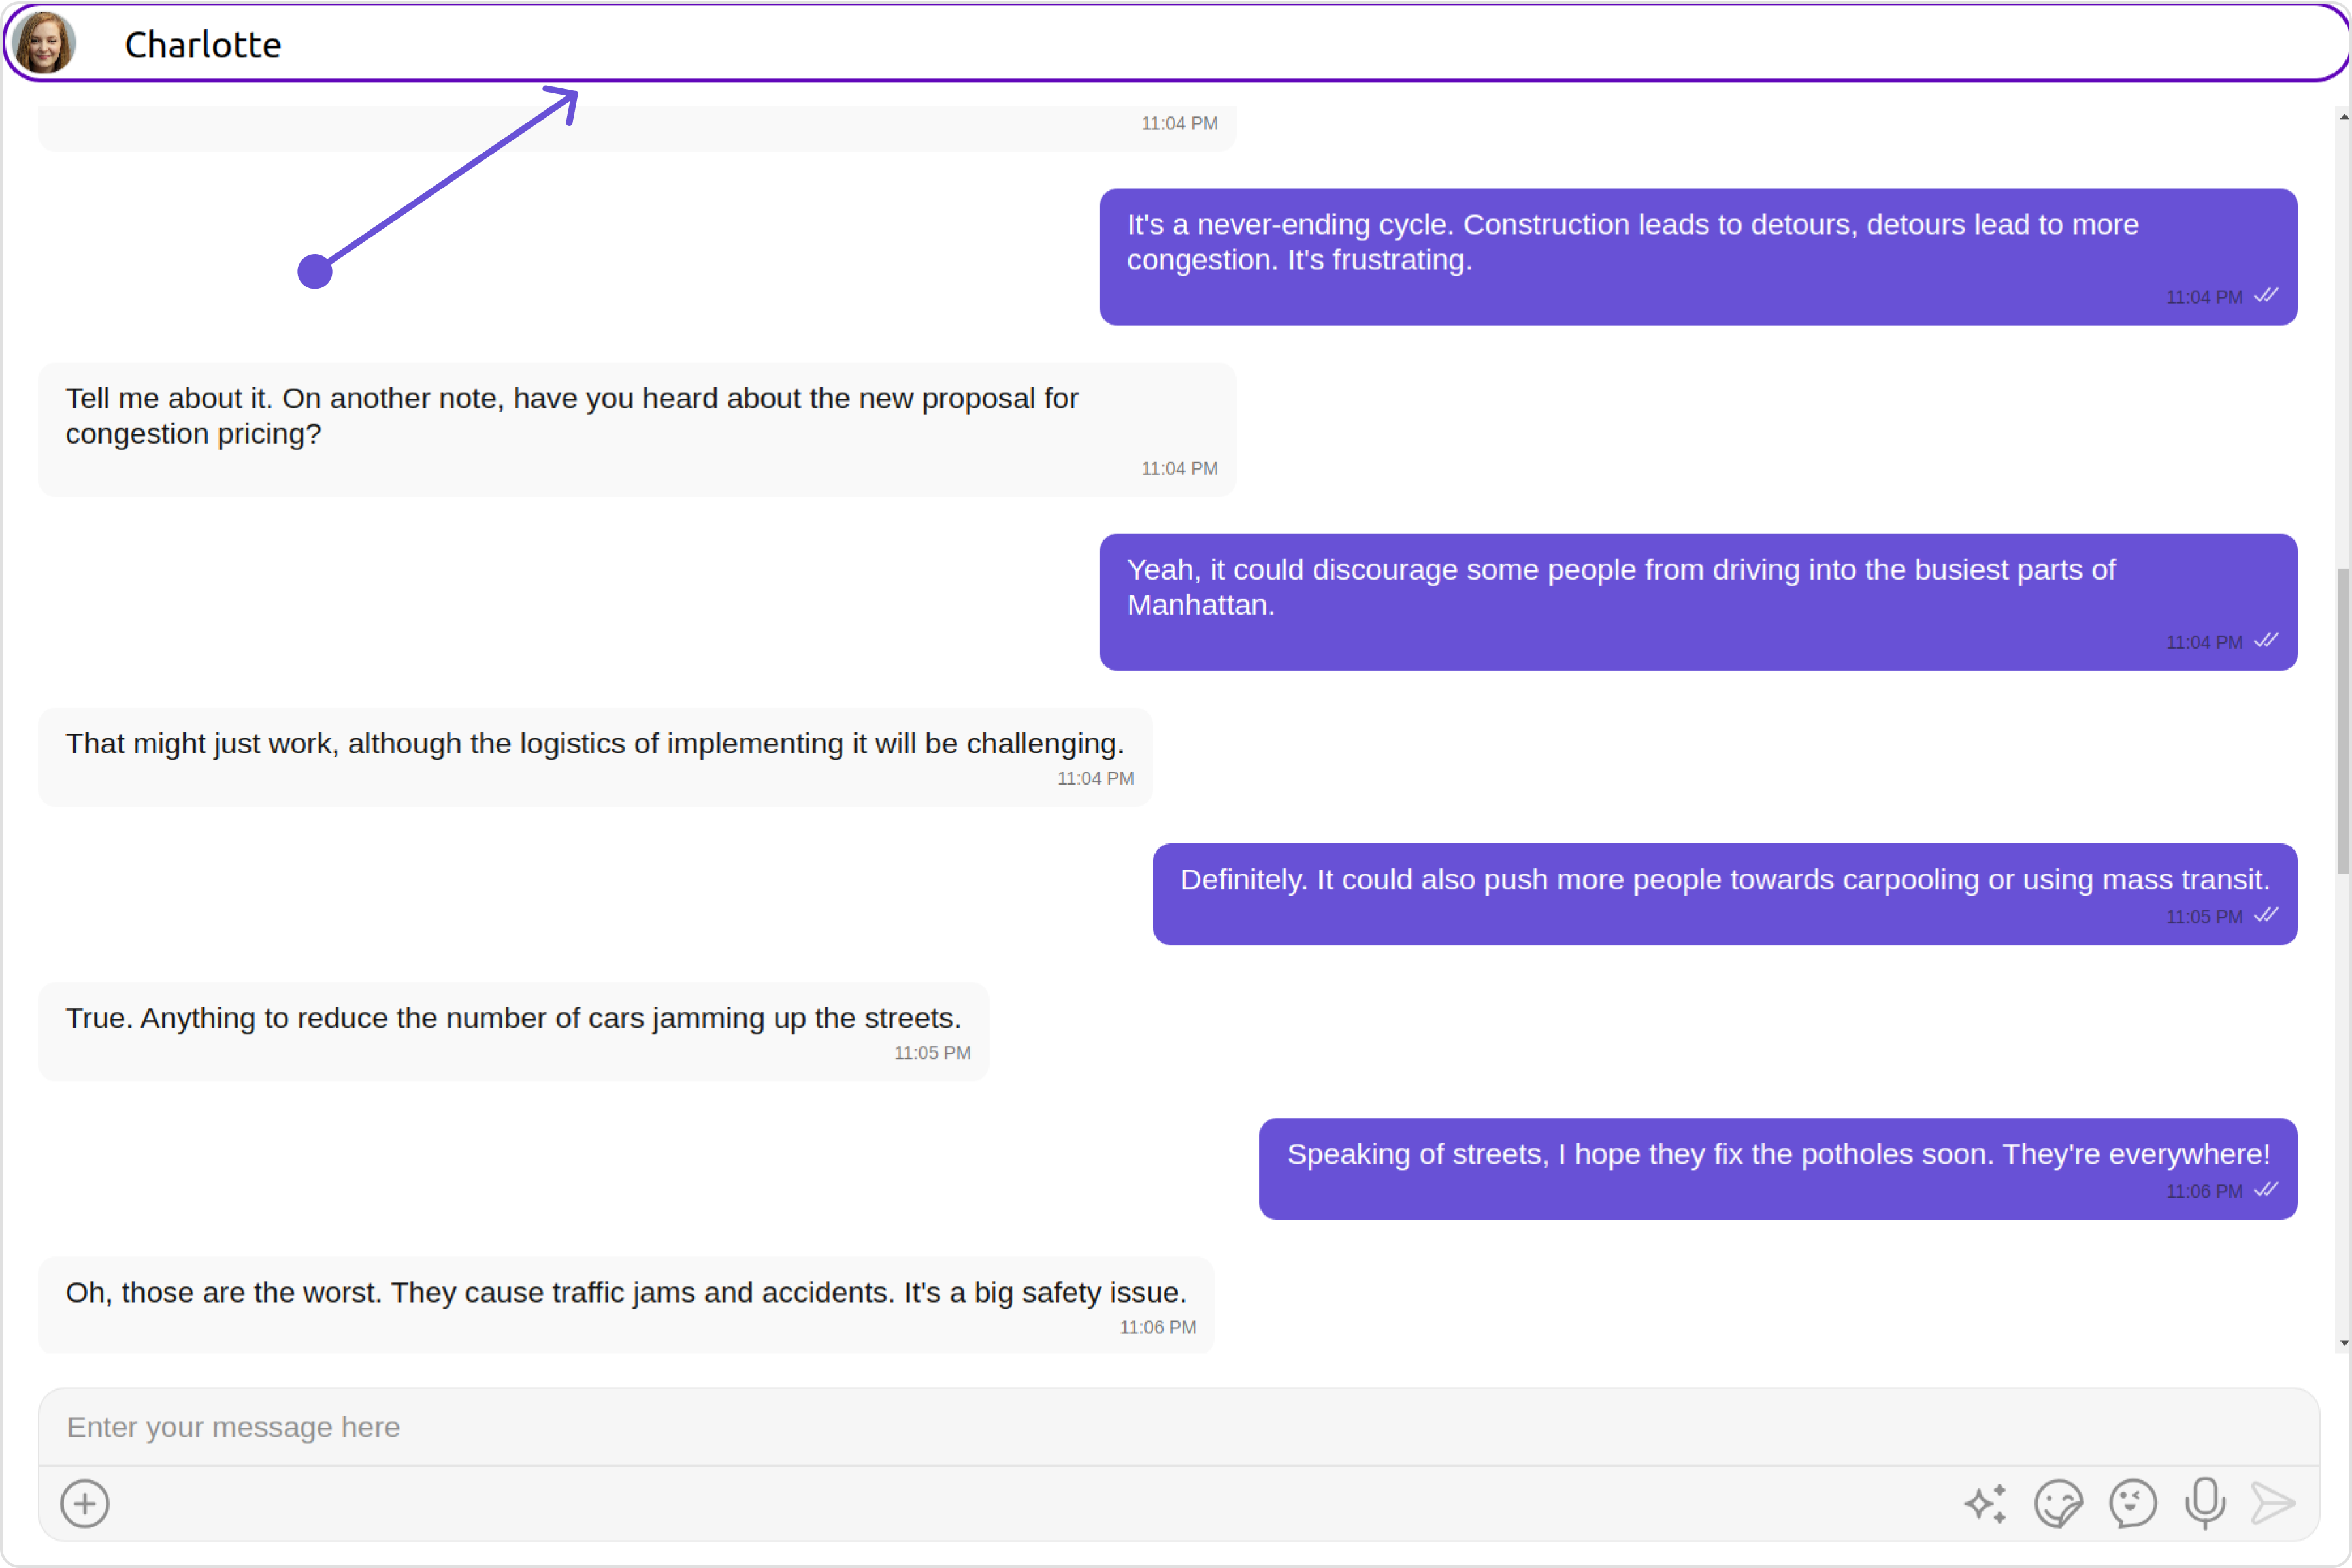Click read receipt on potholes message
The height and width of the screenshot is (1568, 2352).
pyautogui.click(x=2266, y=1190)
